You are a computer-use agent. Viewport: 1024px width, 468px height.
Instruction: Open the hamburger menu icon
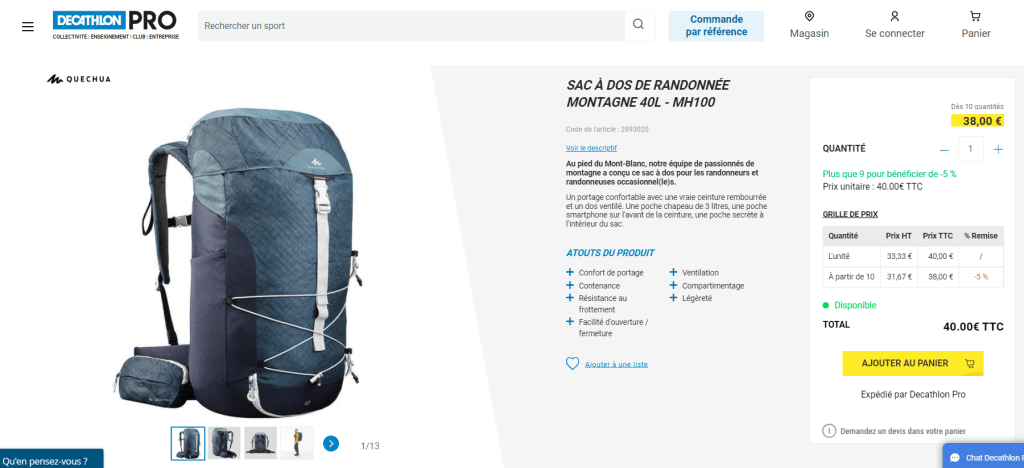pos(27,27)
